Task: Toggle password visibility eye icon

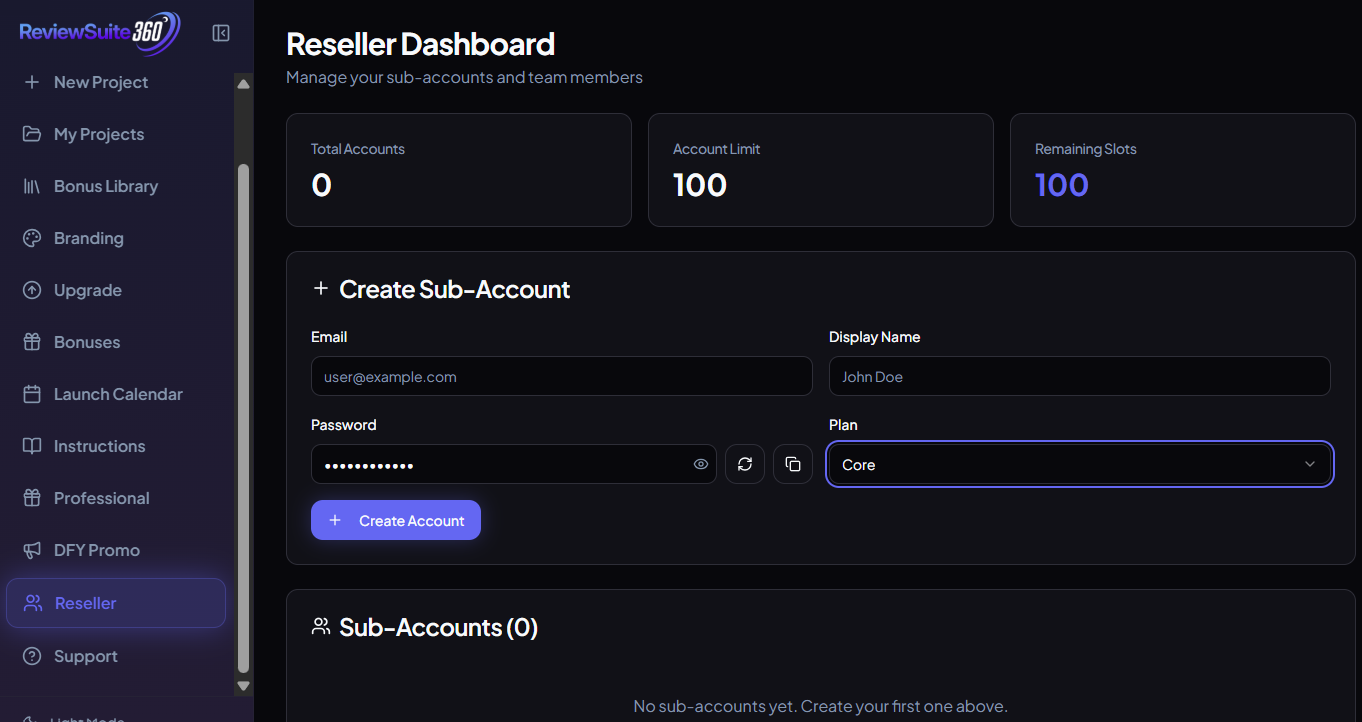Action: tap(701, 464)
